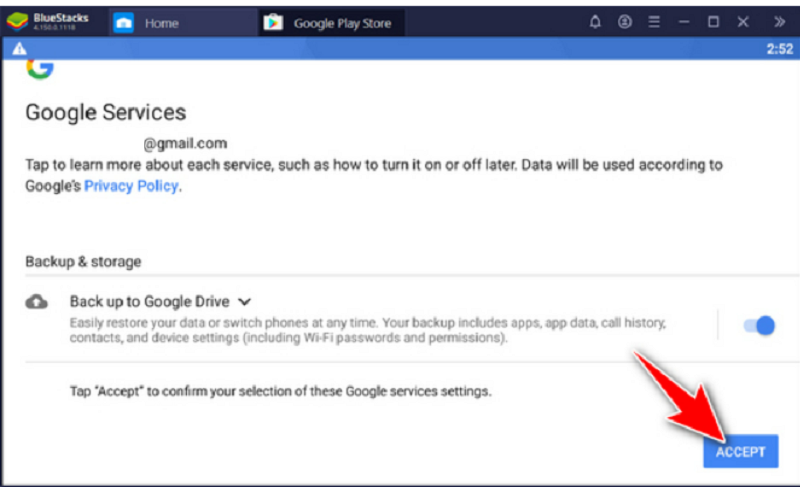The image size is (800, 487).
Task: Maximize the BlueStacks window
Action: click(713, 22)
